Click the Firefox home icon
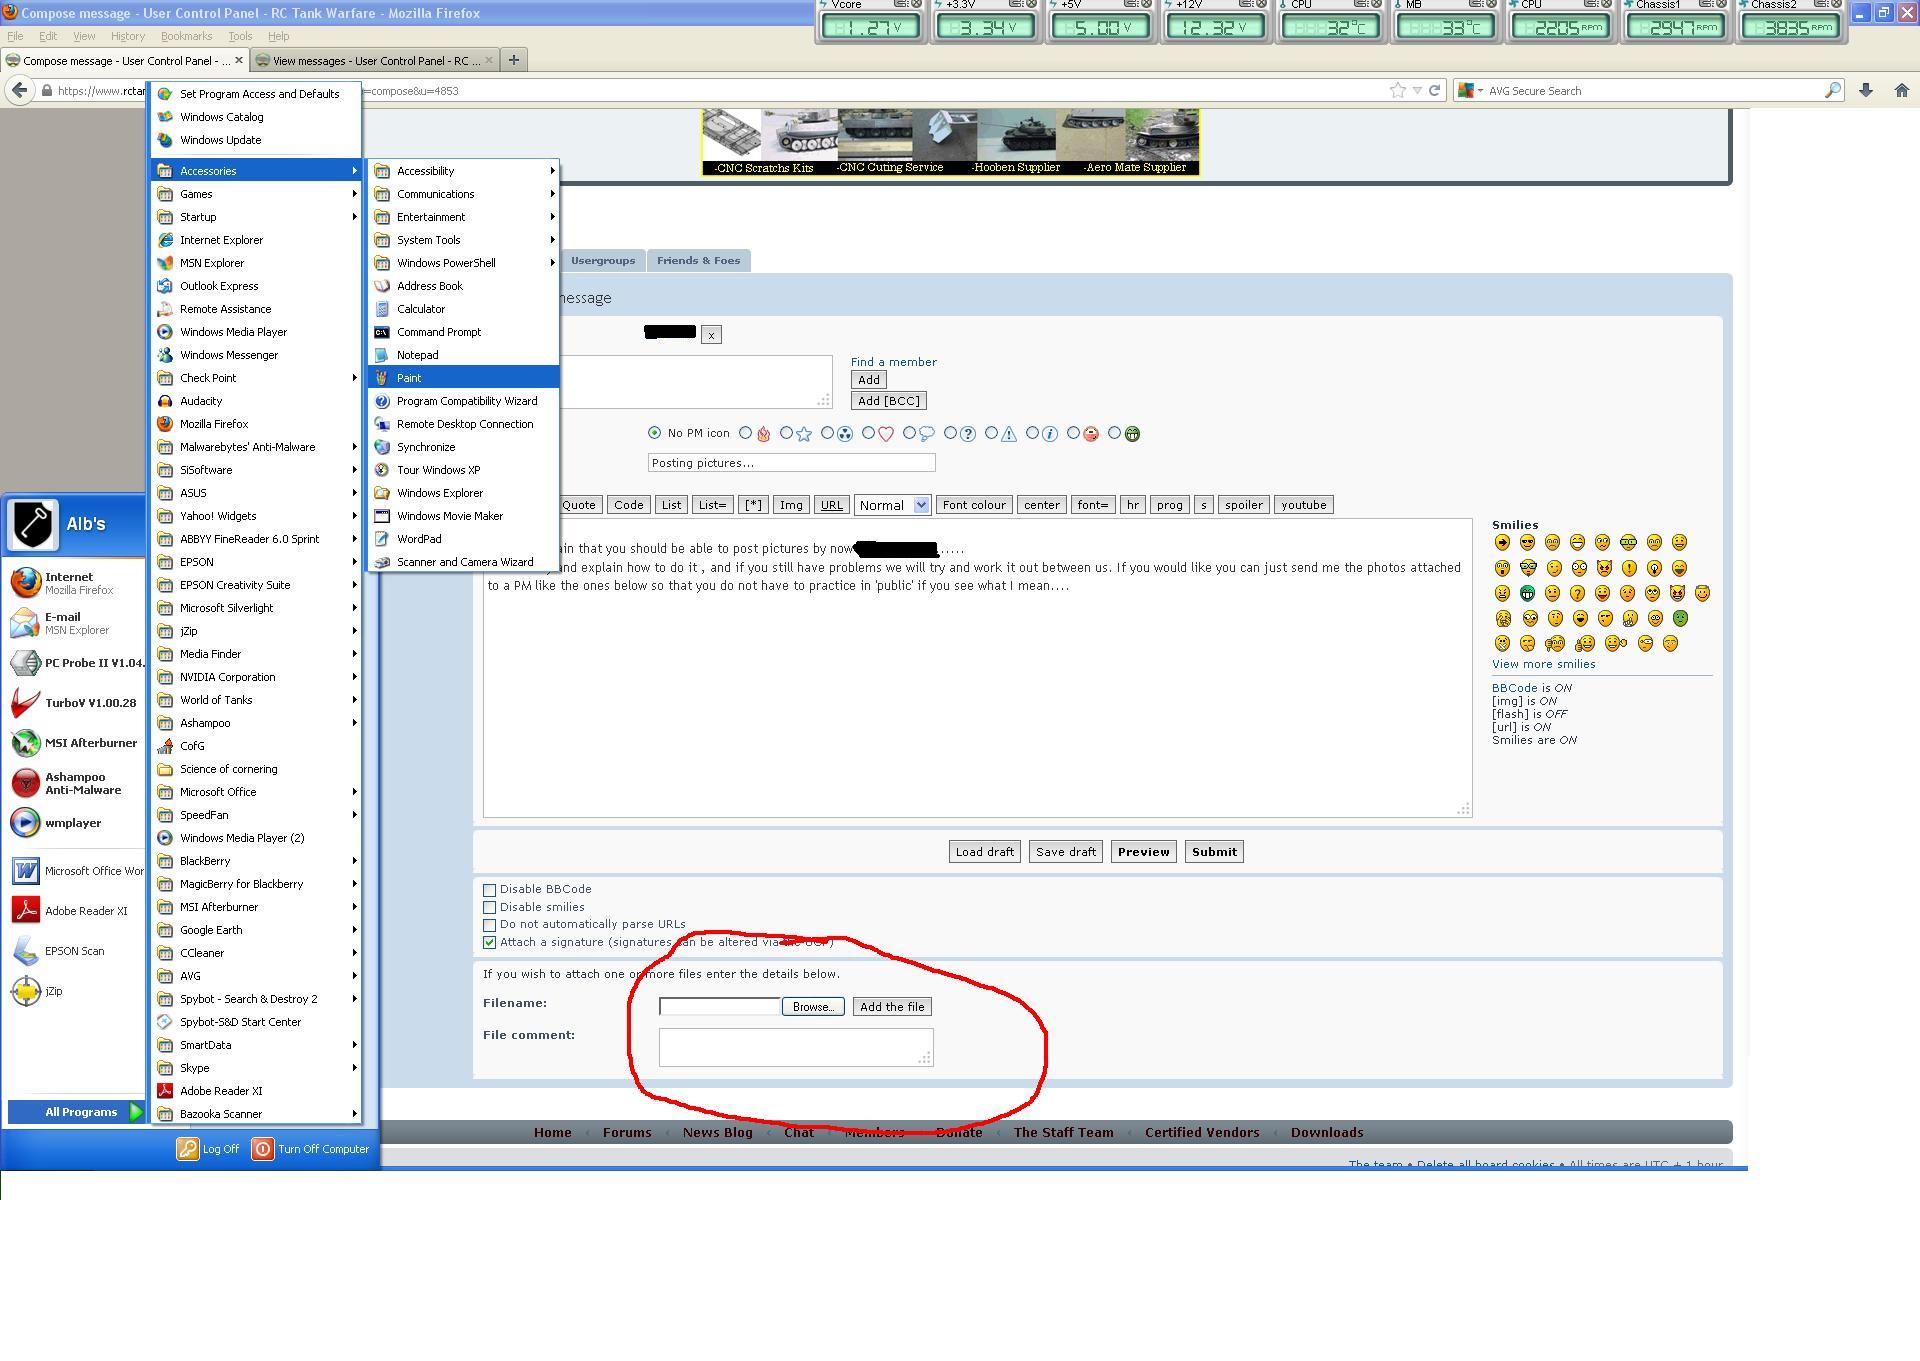This screenshot has height=1361, width=1920. 1901,91
